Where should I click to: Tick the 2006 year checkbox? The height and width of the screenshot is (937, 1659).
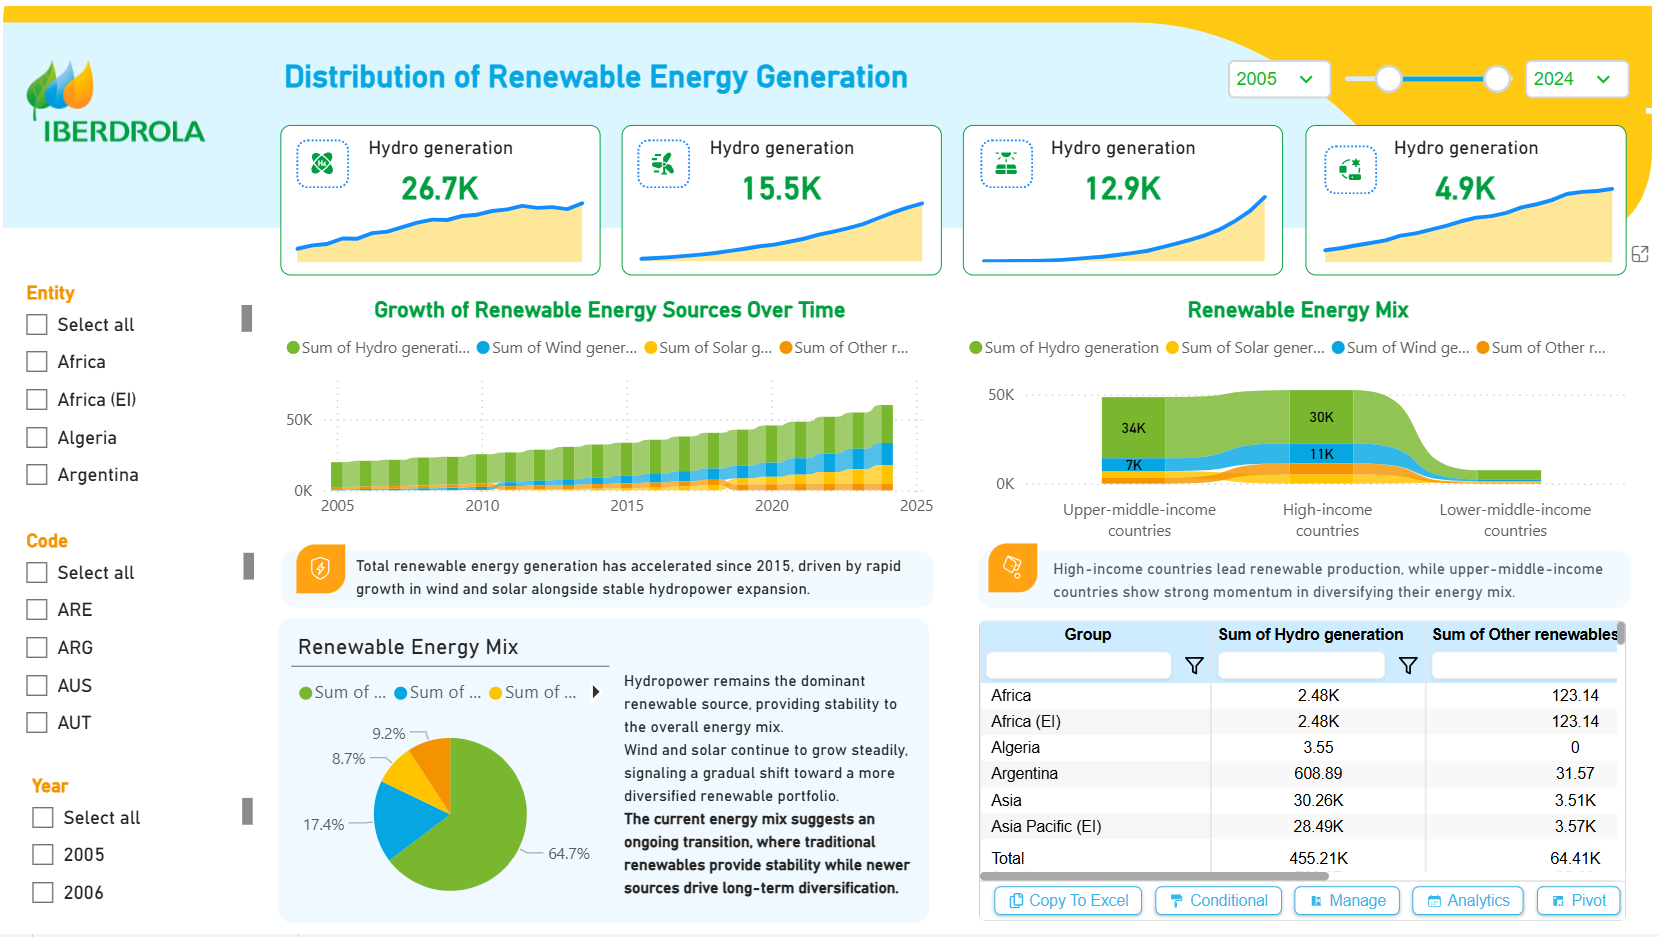pyautogui.click(x=43, y=893)
